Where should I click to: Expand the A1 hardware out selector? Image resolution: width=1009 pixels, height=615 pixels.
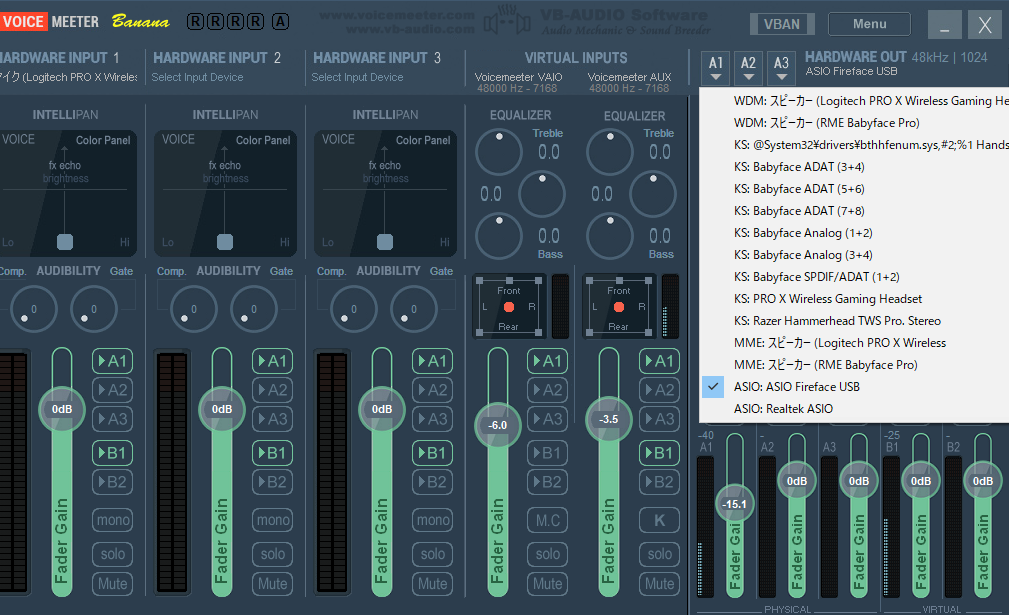(x=716, y=68)
